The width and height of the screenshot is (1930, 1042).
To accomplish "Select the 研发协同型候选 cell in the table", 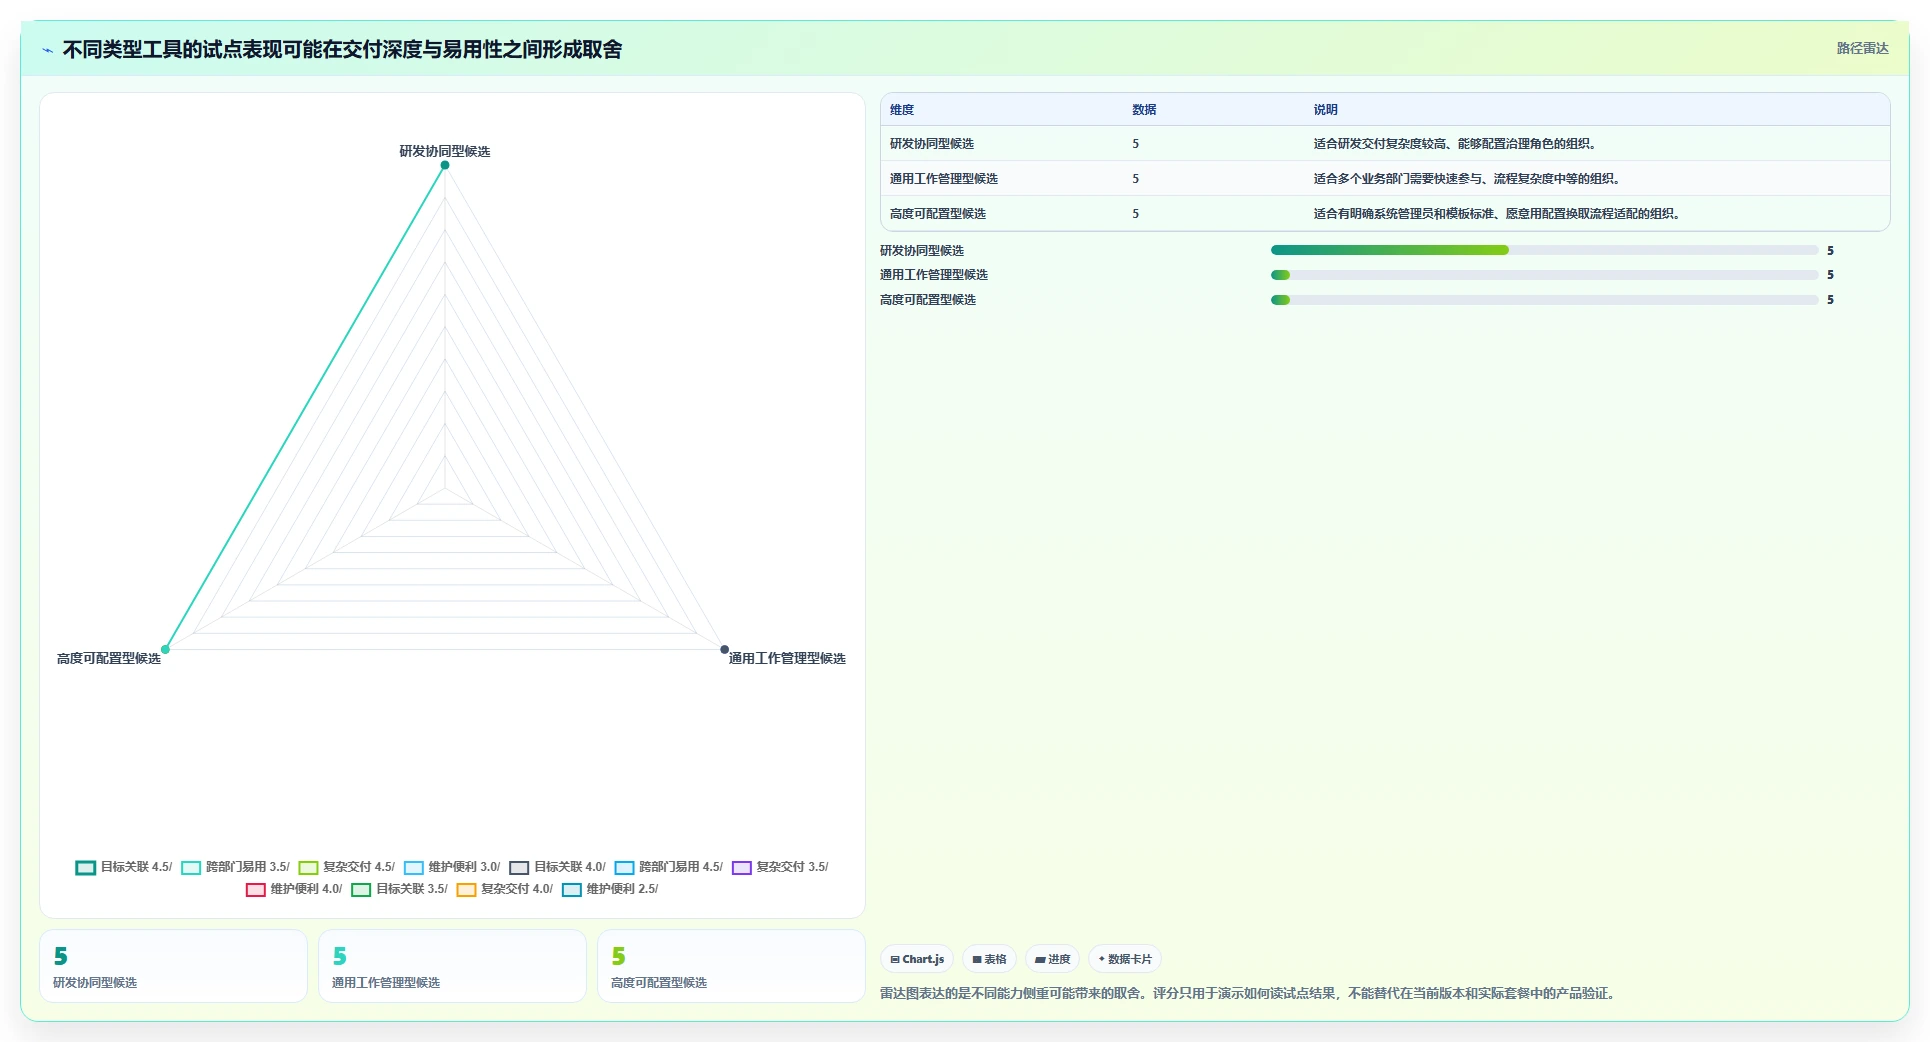I will click(x=932, y=144).
